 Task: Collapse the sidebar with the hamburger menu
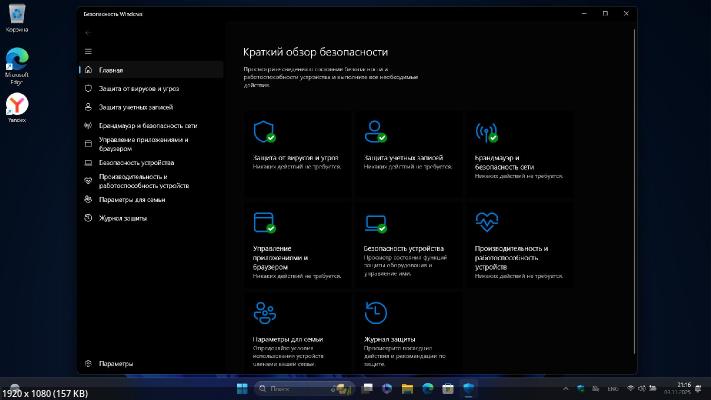tap(89, 51)
